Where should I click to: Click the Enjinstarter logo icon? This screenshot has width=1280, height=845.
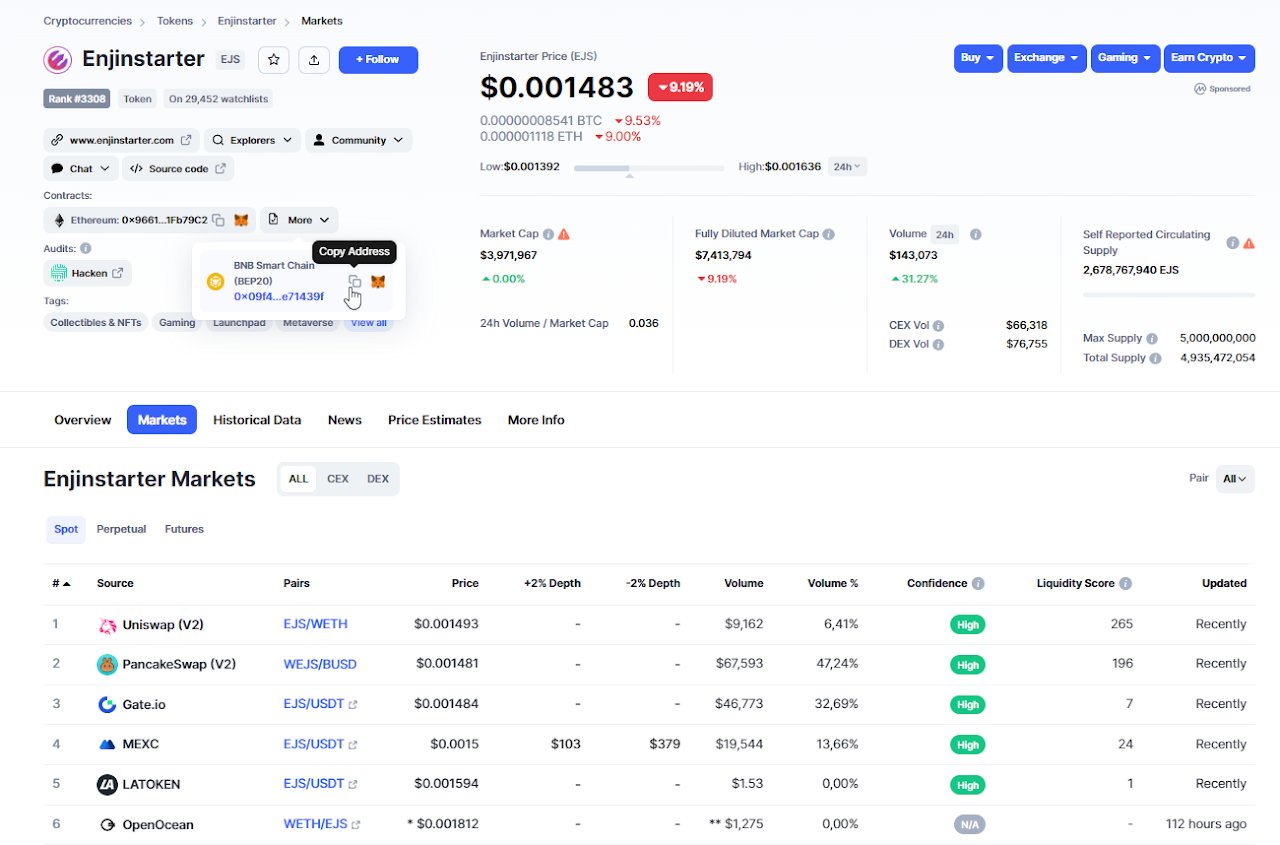[x=58, y=60]
